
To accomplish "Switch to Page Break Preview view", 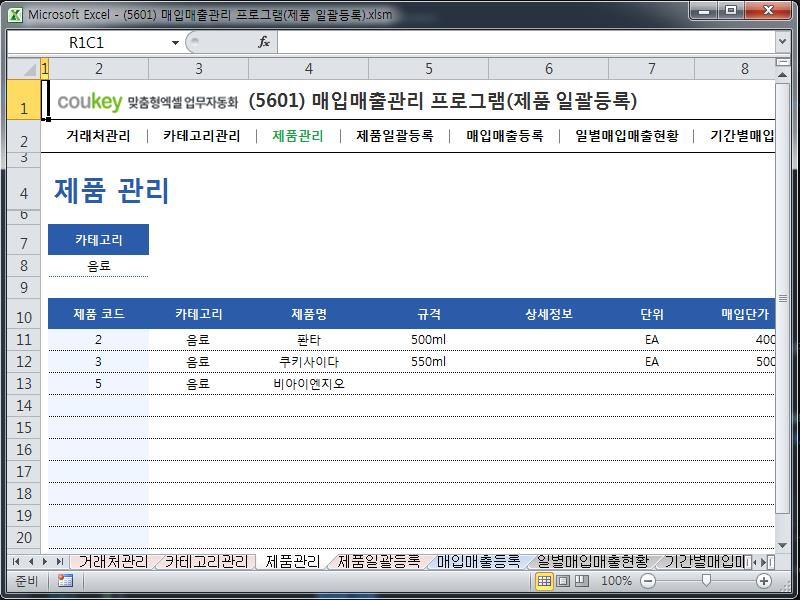I will [x=582, y=581].
